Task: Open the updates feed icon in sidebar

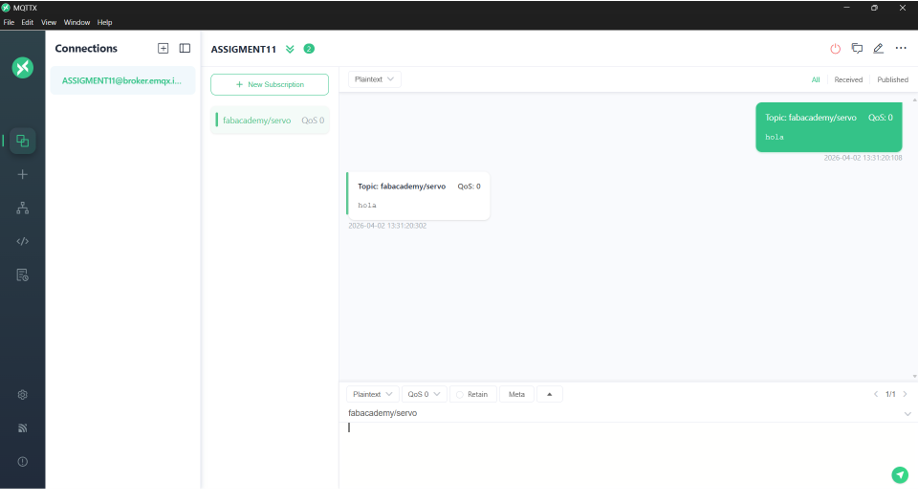Action: (x=22, y=428)
